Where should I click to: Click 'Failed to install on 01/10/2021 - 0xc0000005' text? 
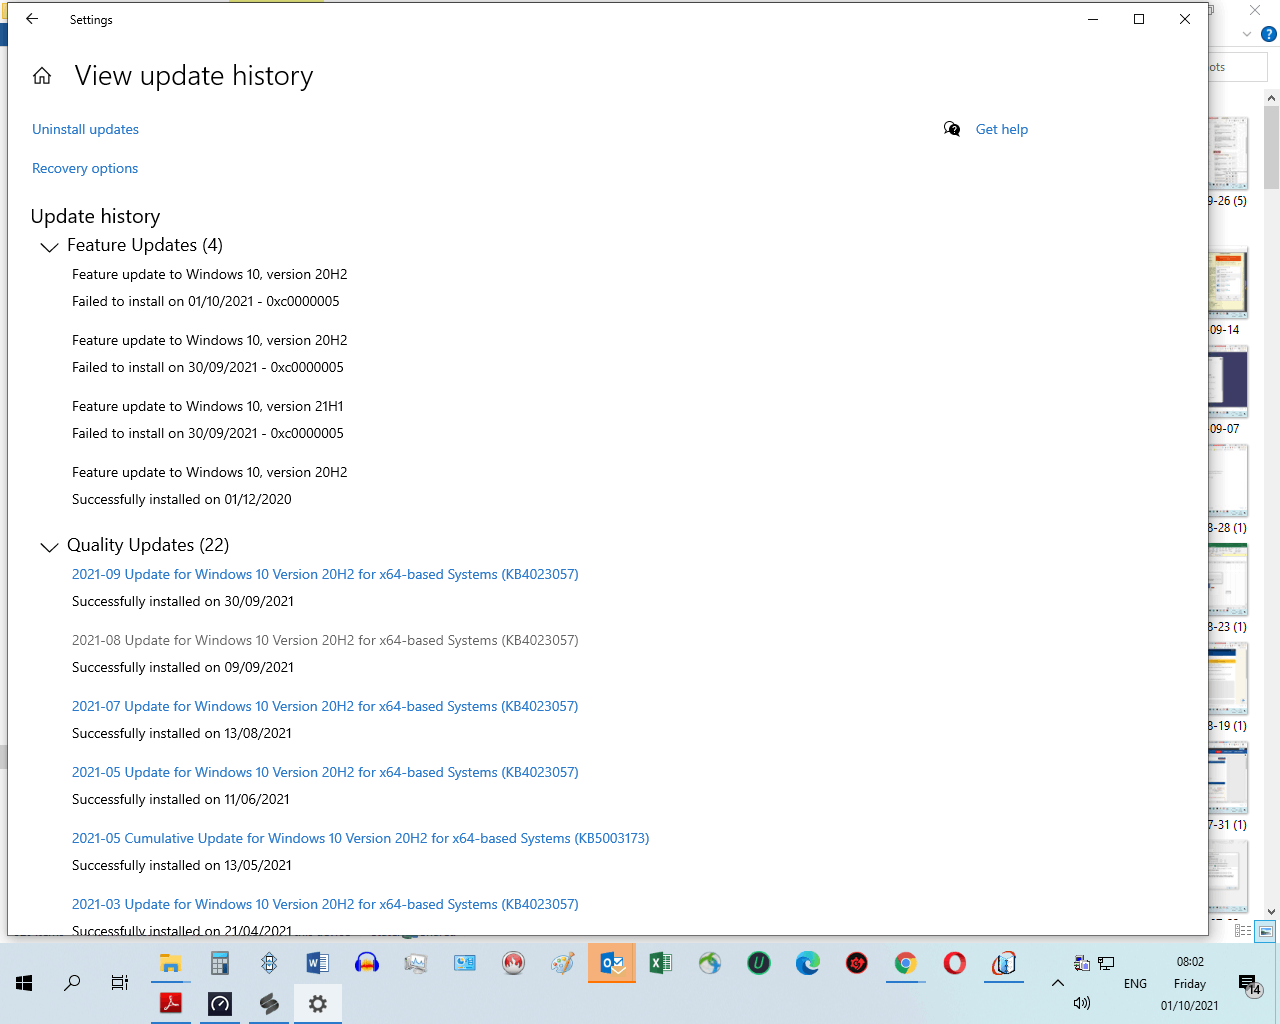pyautogui.click(x=206, y=301)
